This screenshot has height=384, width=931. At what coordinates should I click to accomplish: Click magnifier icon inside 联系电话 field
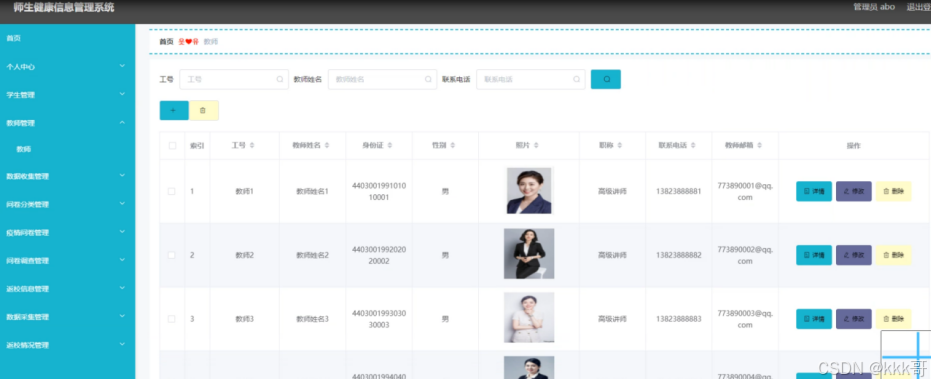coord(577,80)
